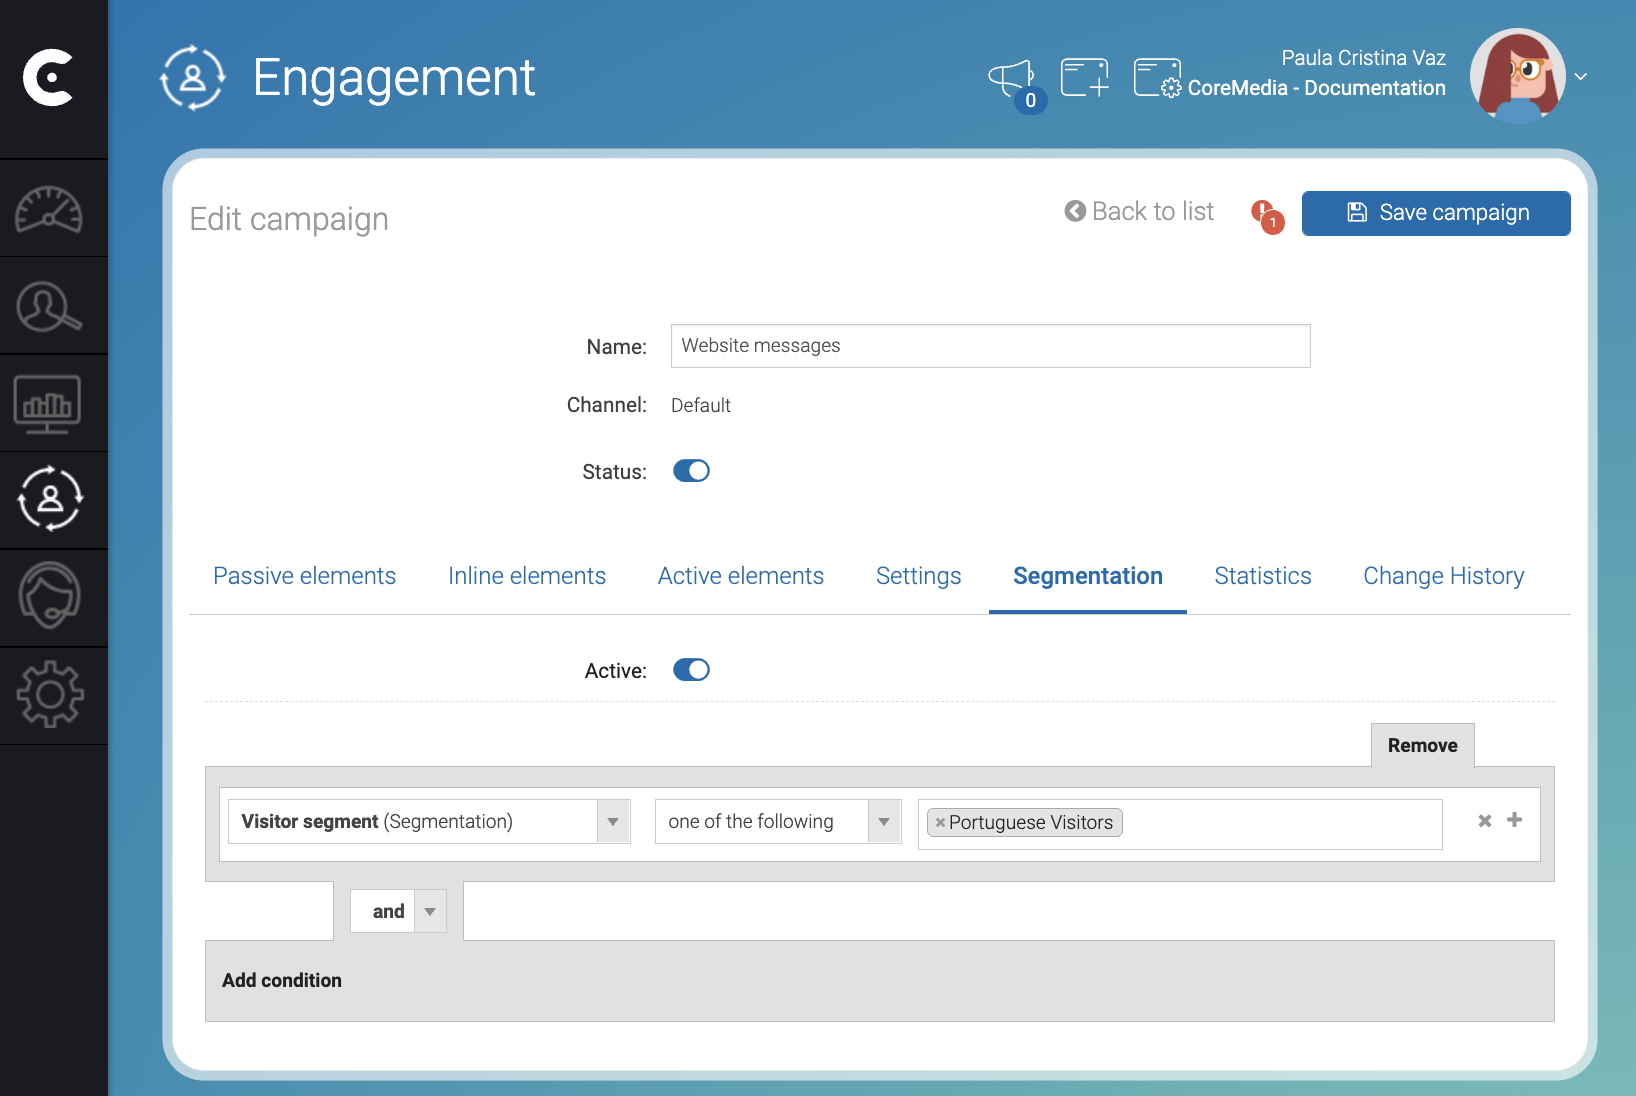The width and height of the screenshot is (1636, 1096).
Task: Click the Edit campaign heading
Action: point(289,219)
